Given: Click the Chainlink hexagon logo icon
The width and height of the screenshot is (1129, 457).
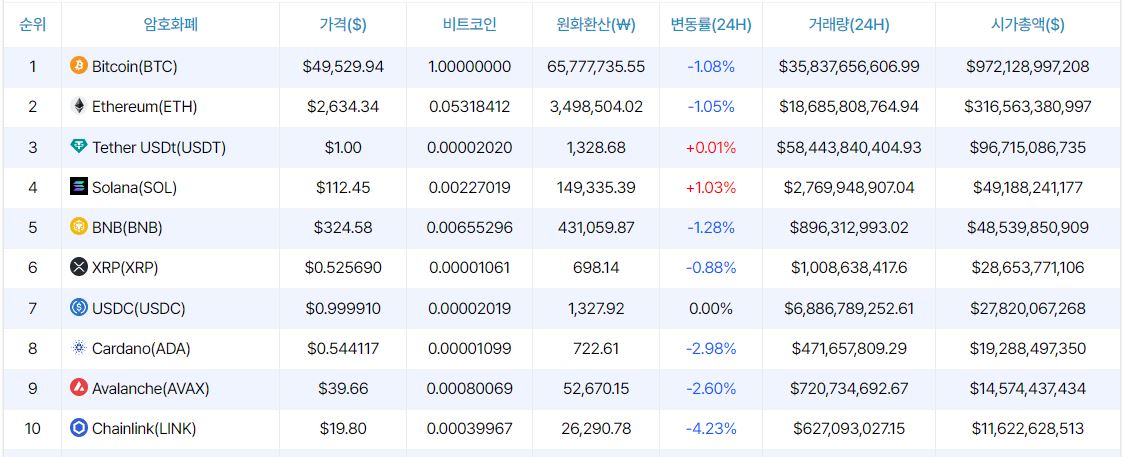Looking at the screenshot, I should (78, 428).
